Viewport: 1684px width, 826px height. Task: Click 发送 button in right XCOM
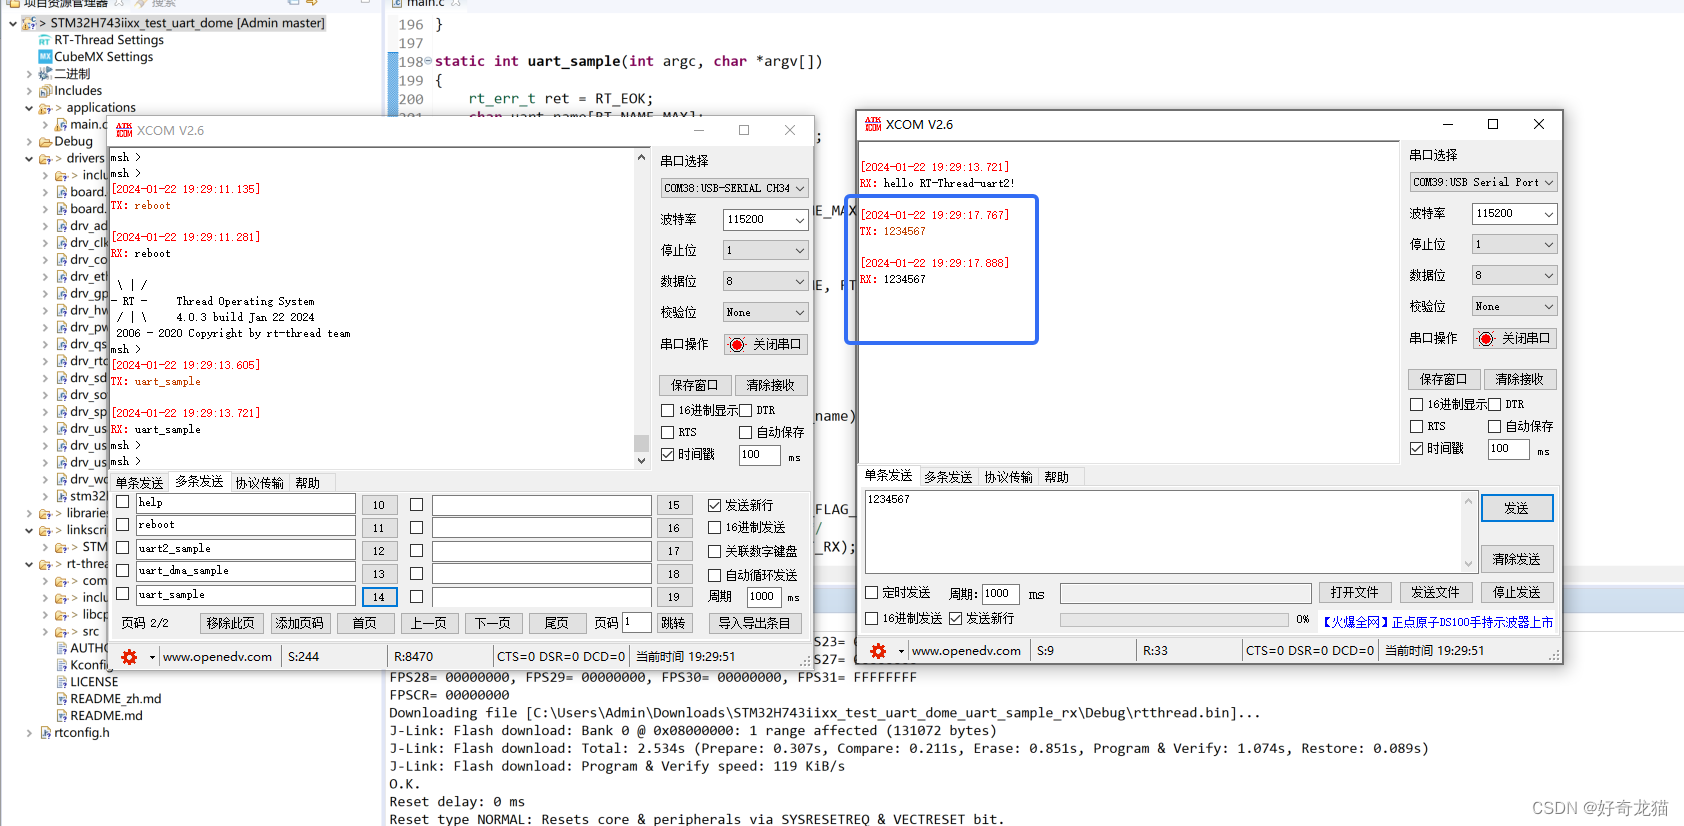(x=1517, y=508)
